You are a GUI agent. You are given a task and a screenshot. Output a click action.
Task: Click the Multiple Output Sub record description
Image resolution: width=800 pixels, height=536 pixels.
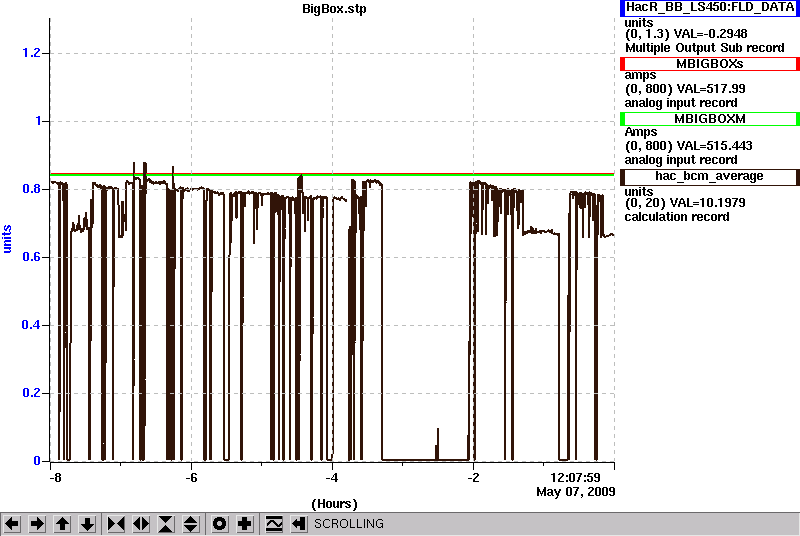click(x=705, y=48)
